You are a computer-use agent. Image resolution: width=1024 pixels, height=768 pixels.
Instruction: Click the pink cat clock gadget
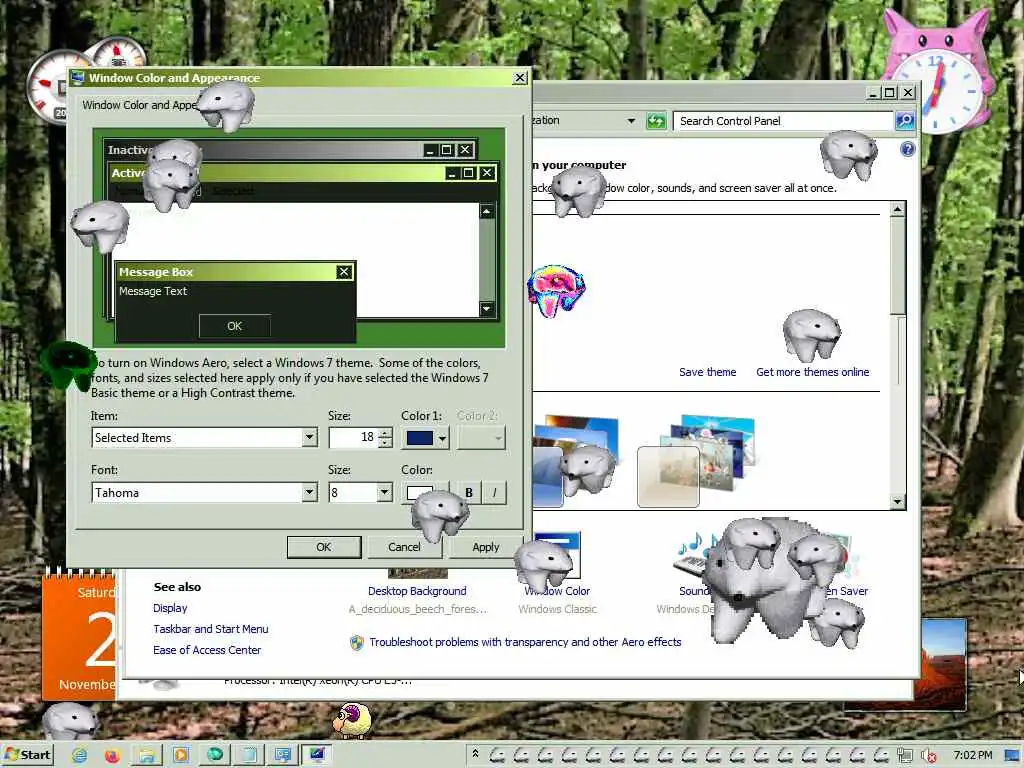point(938,72)
